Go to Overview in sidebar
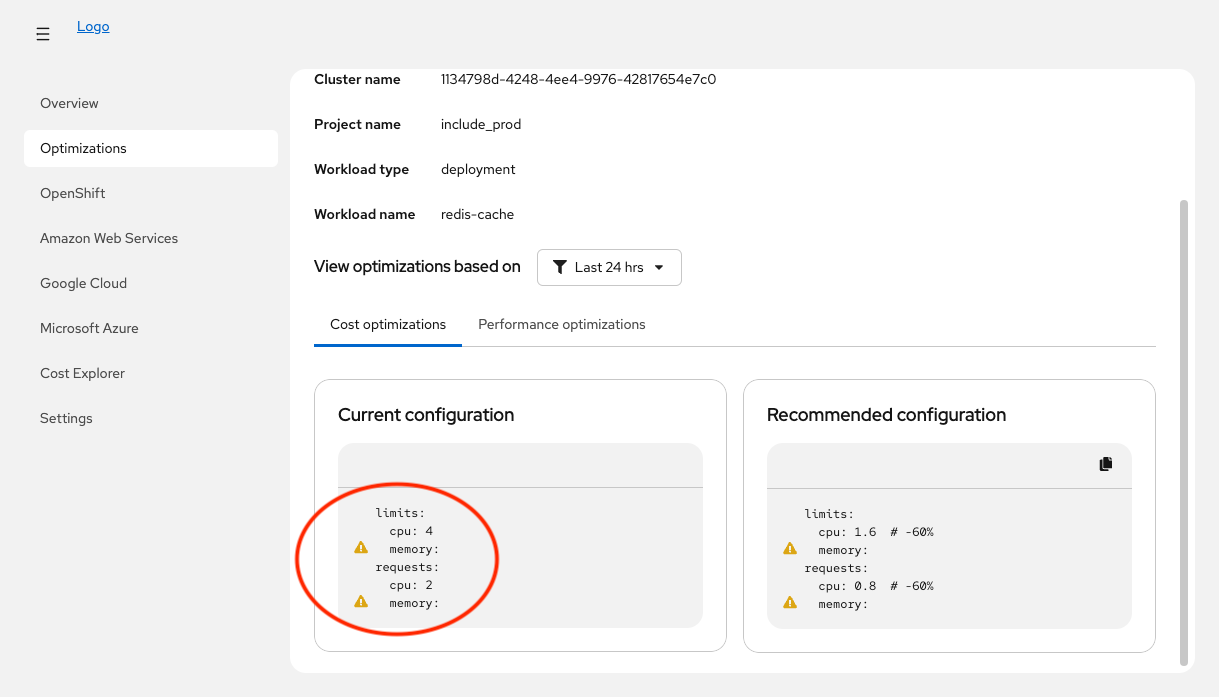The width and height of the screenshot is (1219, 697). (x=69, y=103)
